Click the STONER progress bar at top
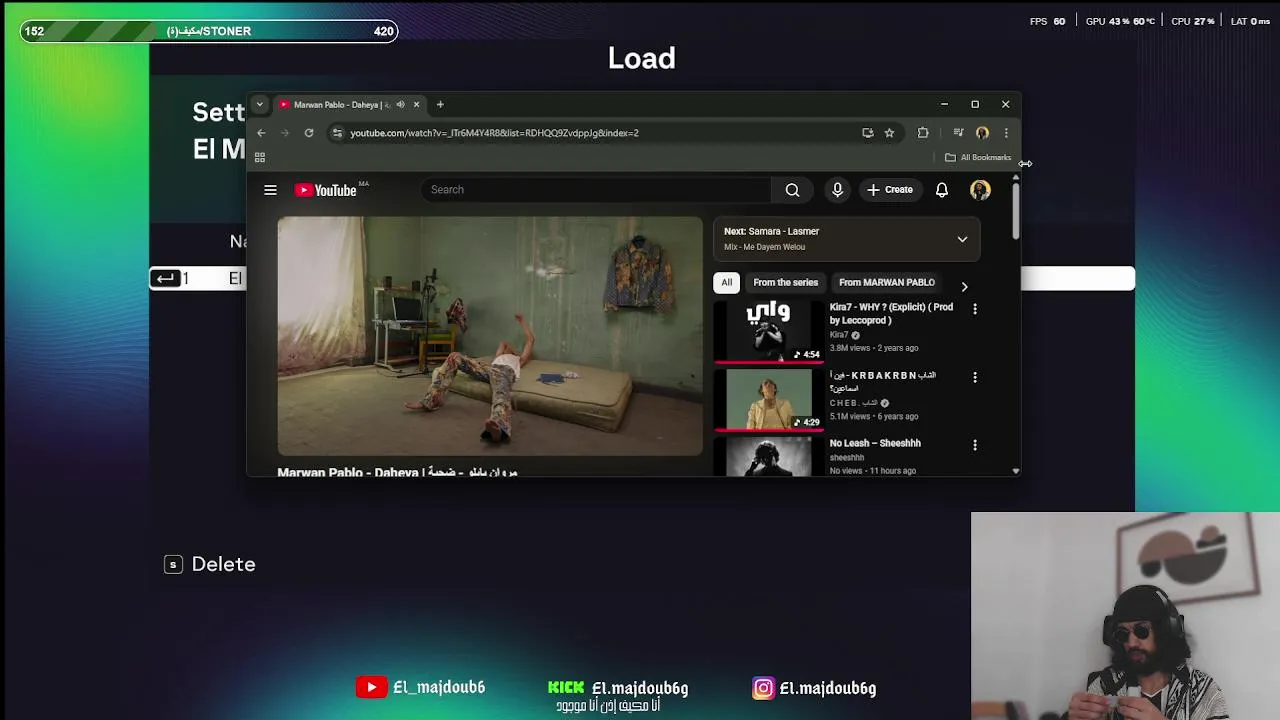 coord(209,31)
